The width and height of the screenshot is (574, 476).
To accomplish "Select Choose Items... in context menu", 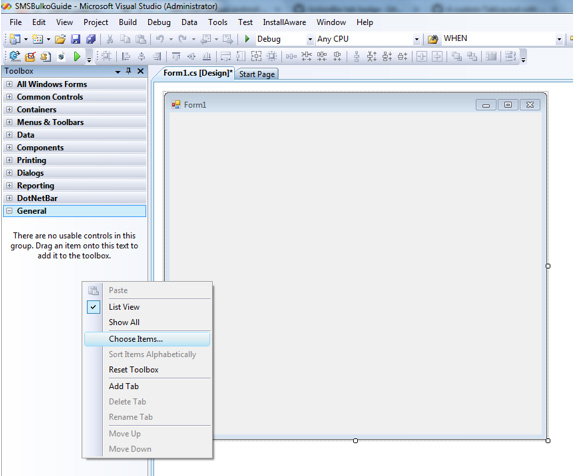I will coord(147,339).
